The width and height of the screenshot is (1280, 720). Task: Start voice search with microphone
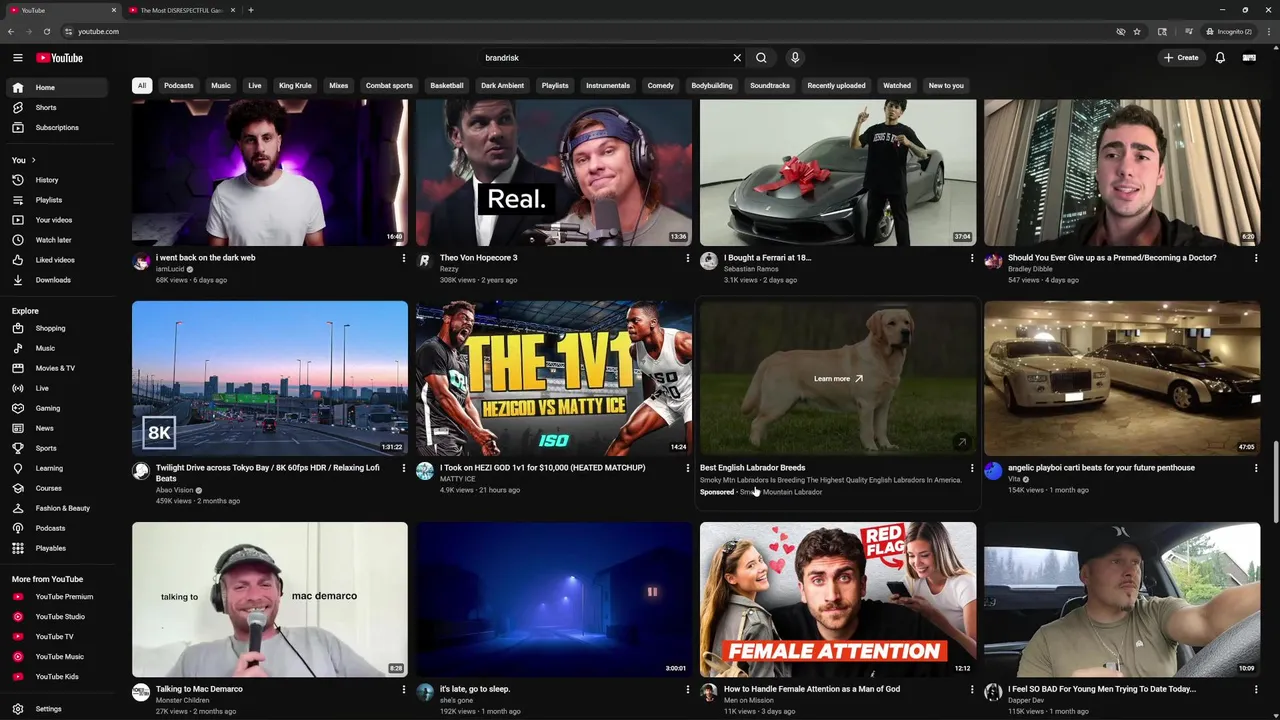click(x=795, y=58)
